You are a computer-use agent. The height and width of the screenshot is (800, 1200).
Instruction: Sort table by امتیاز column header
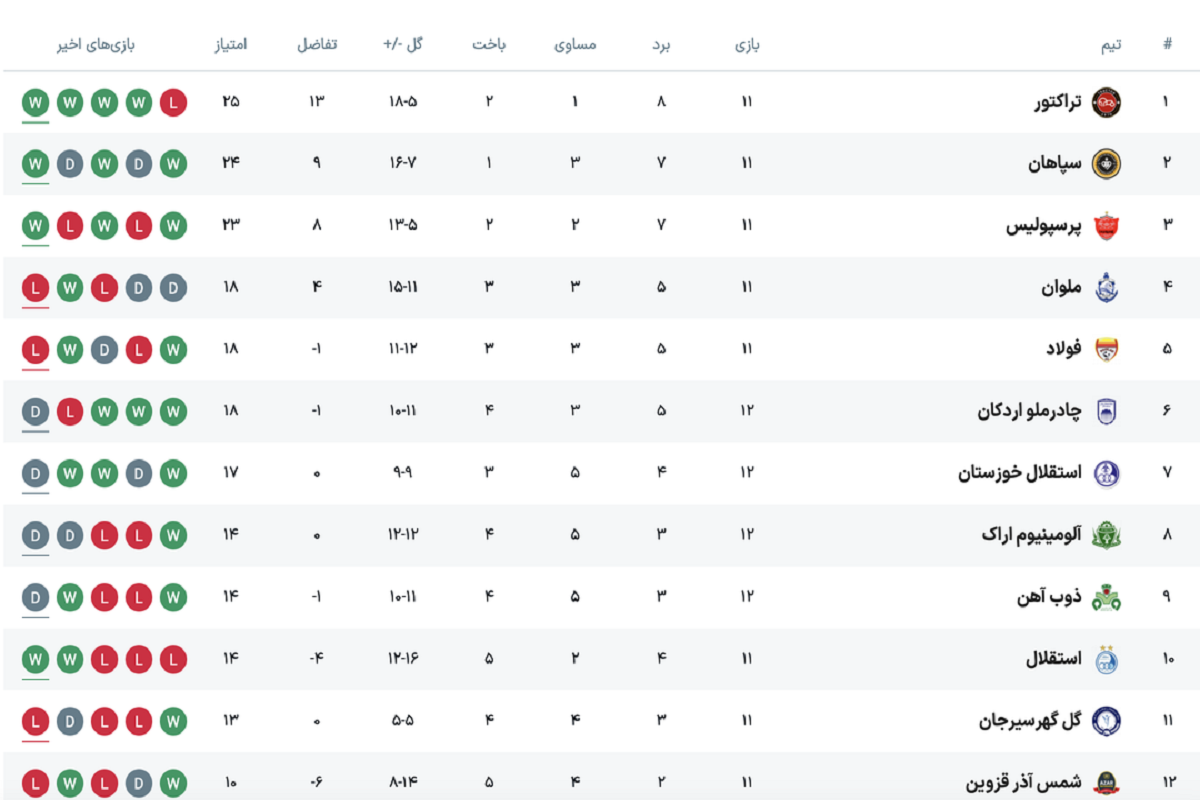(231, 45)
